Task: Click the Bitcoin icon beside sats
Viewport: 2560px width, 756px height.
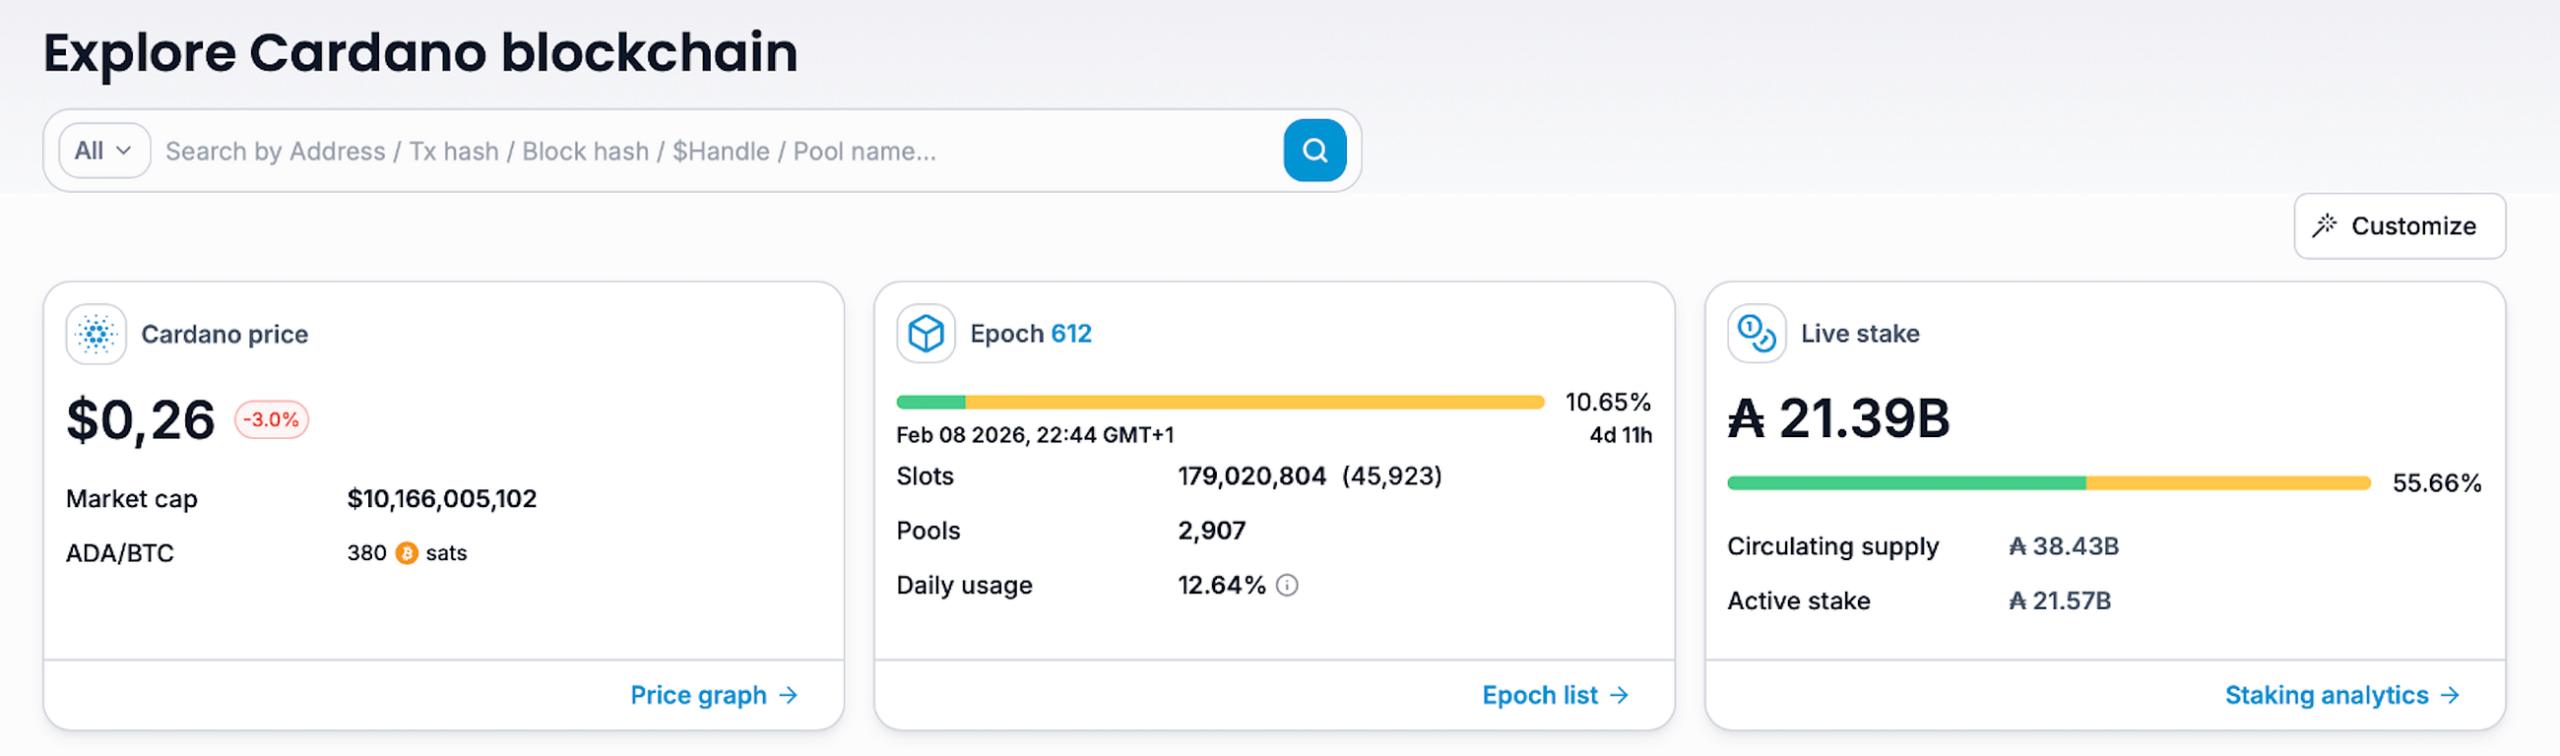Action: [x=406, y=553]
